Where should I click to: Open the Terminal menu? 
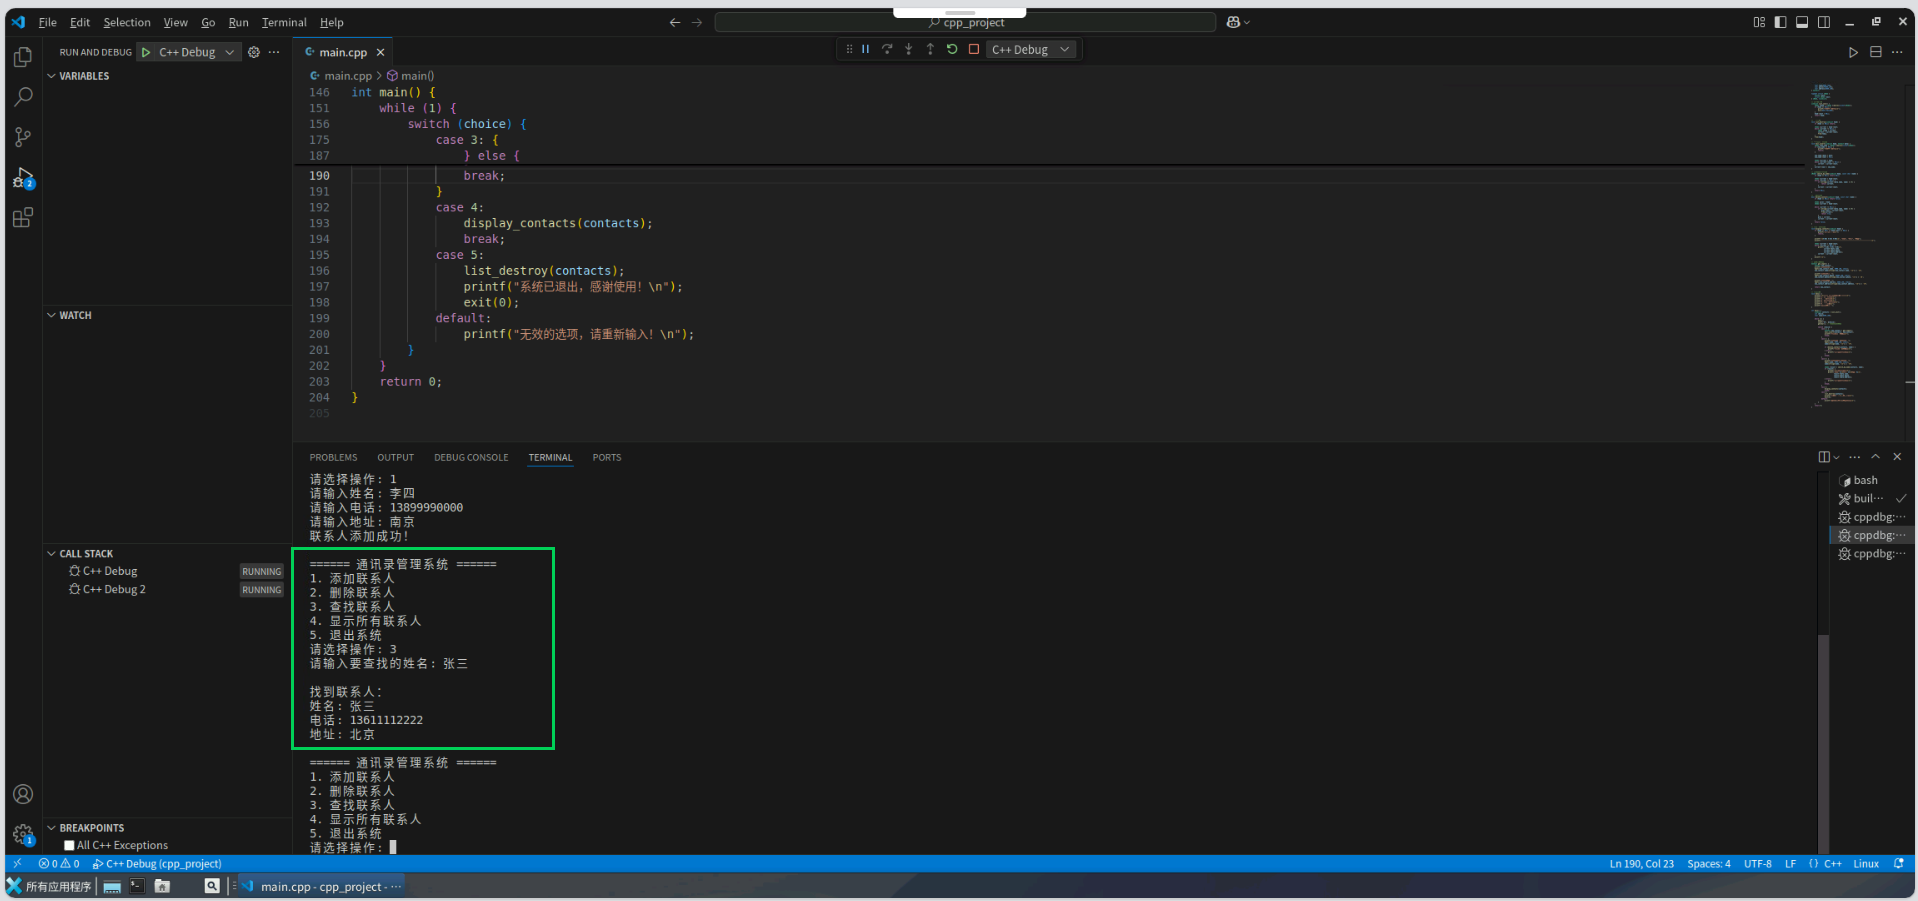click(x=284, y=22)
